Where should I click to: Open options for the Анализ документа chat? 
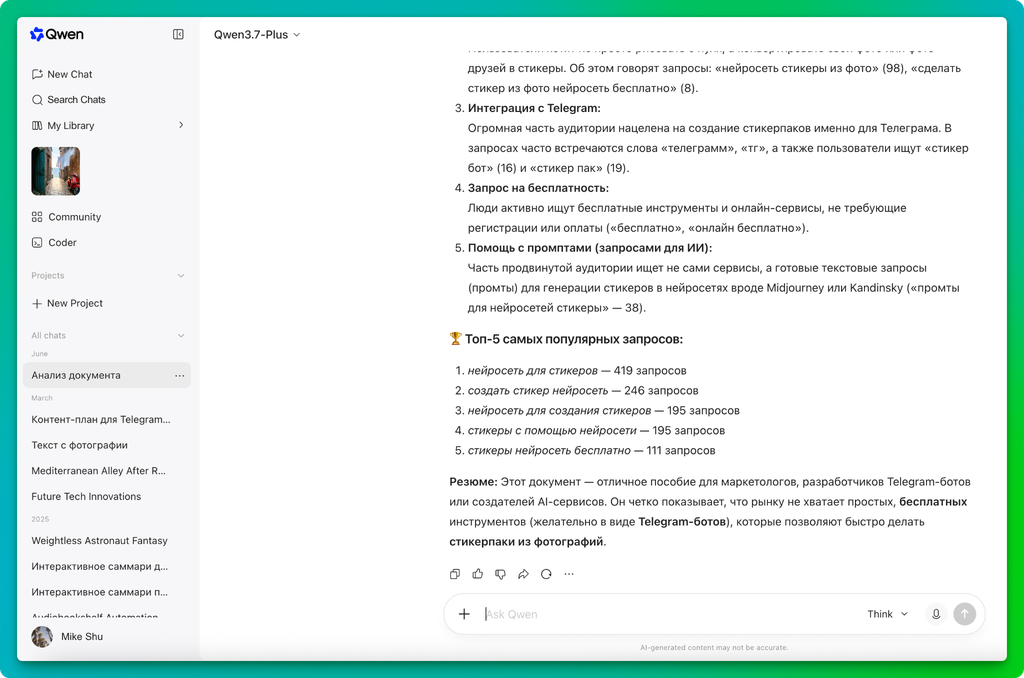(x=180, y=376)
